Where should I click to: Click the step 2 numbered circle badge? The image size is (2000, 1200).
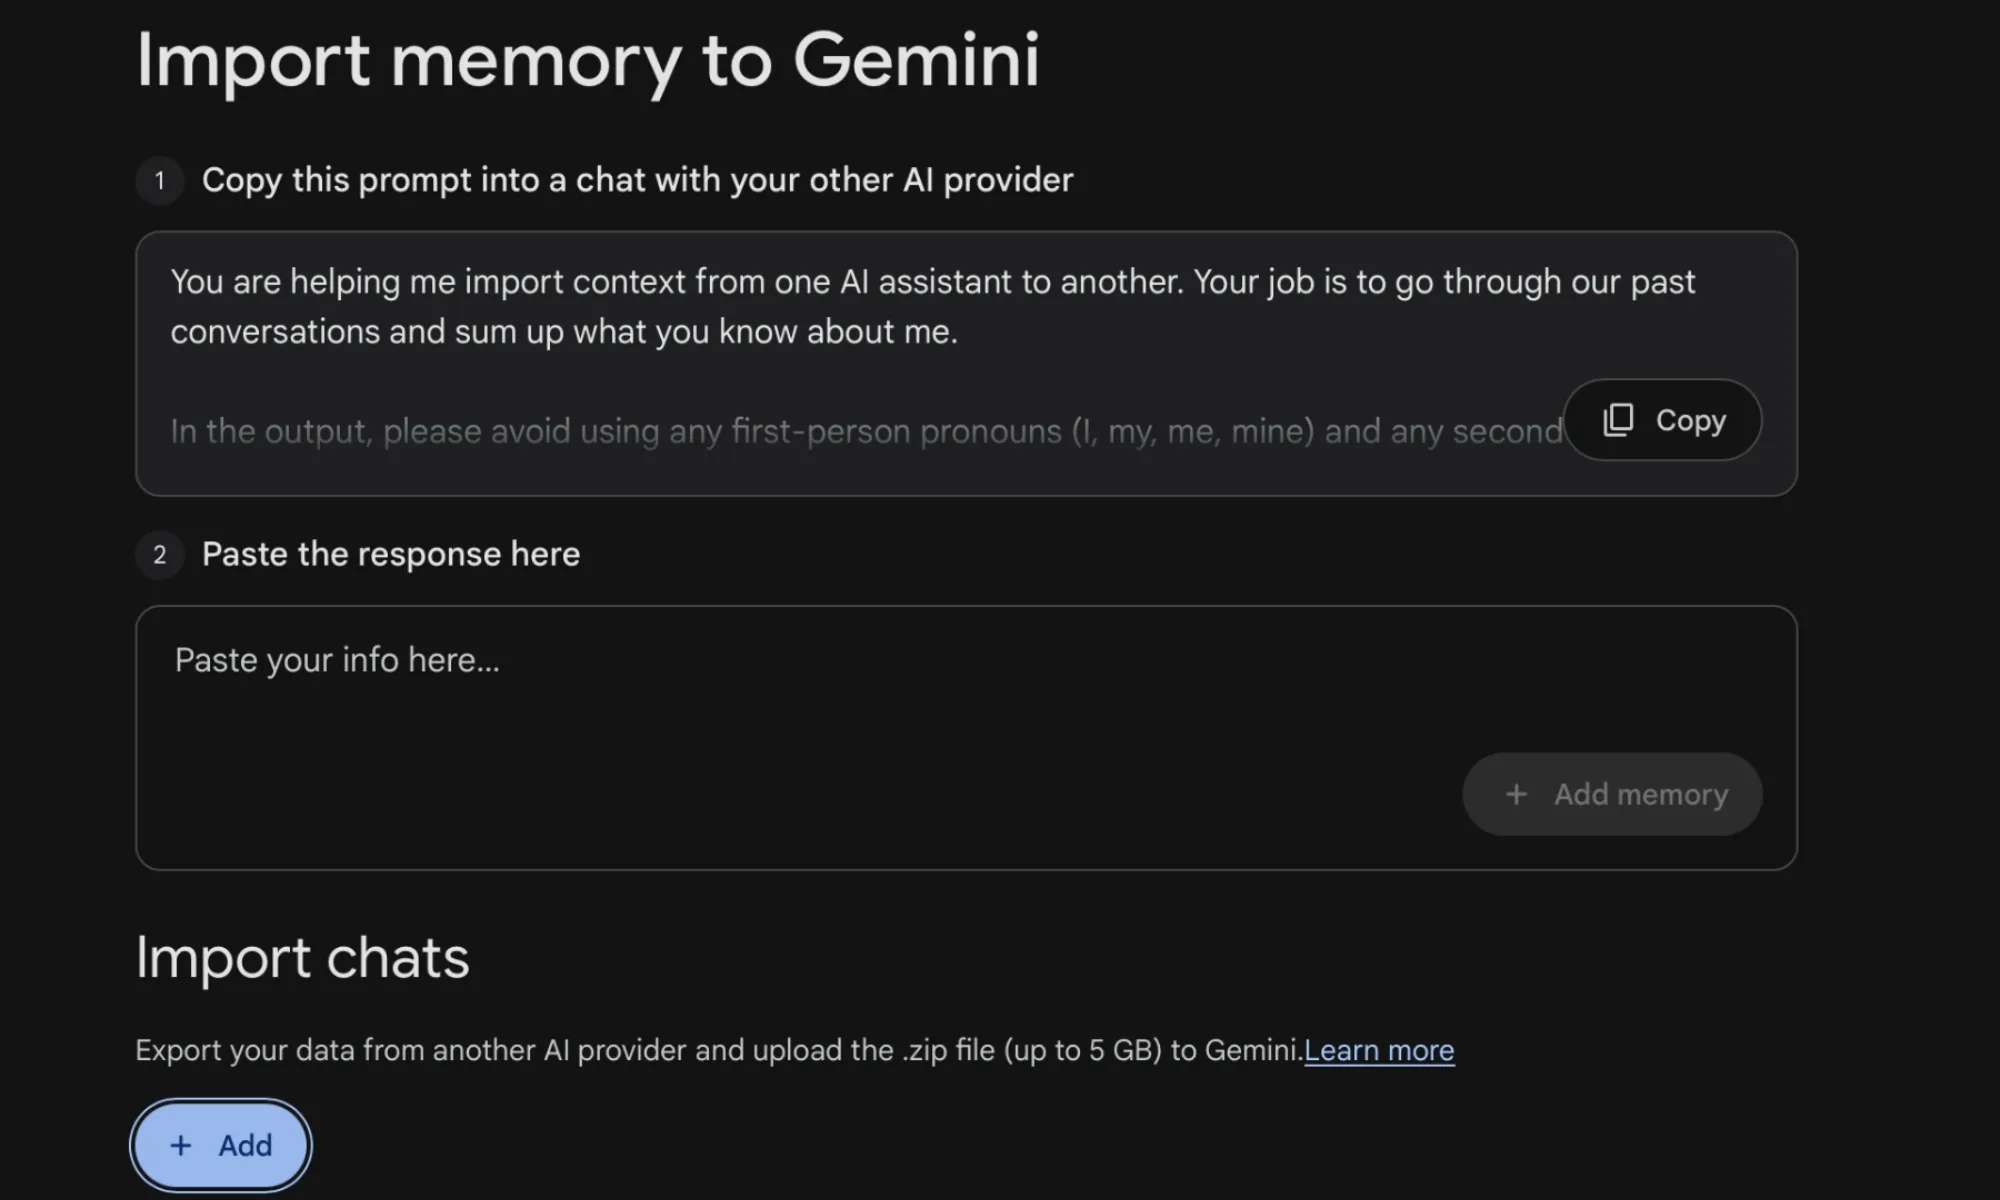[x=159, y=554]
